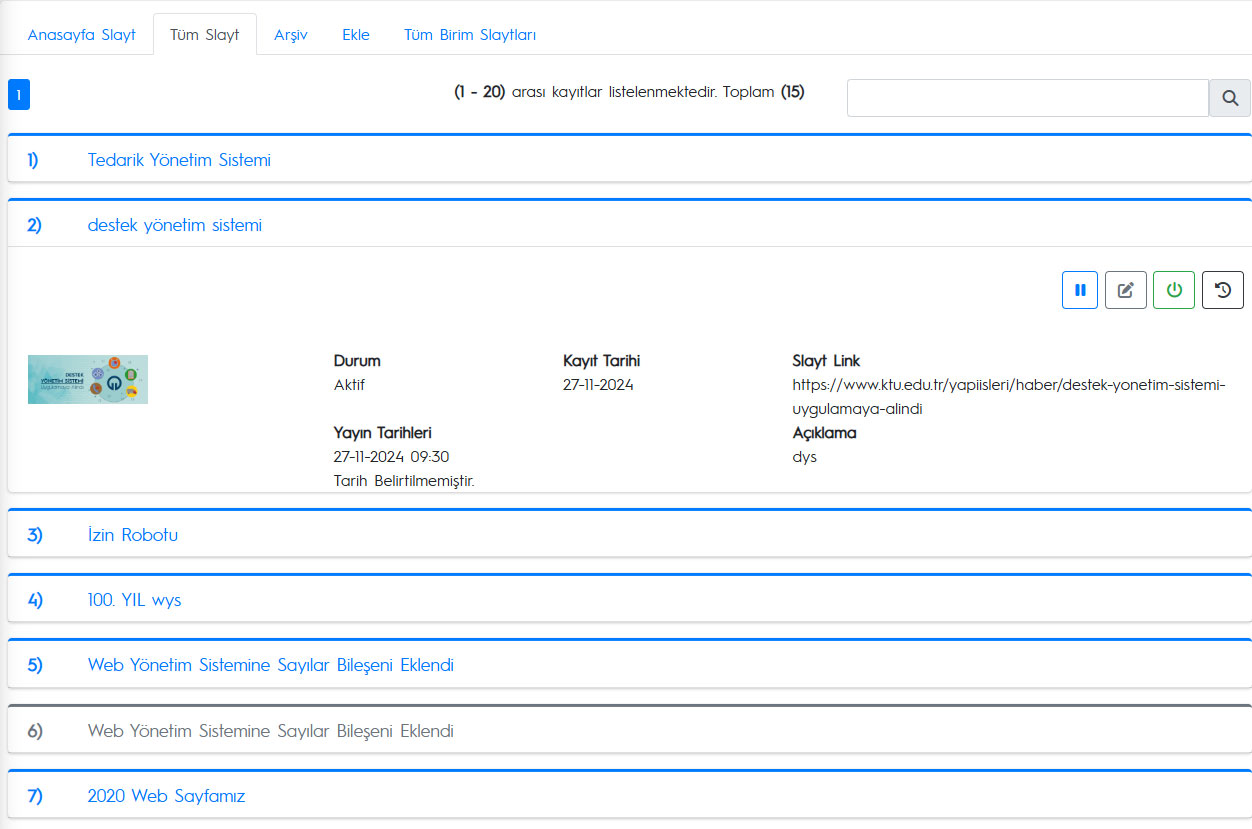Click publish date 27-11-2024 09:30
Screen dimensions: 1252x829
(x=391, y=456)
